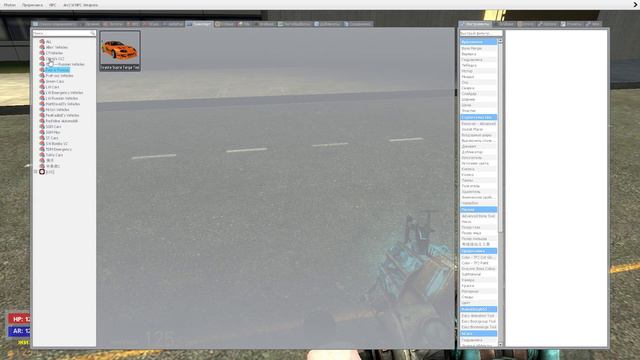
Task: Select the 'Дубликатор' tool
Action: [478, 152]
